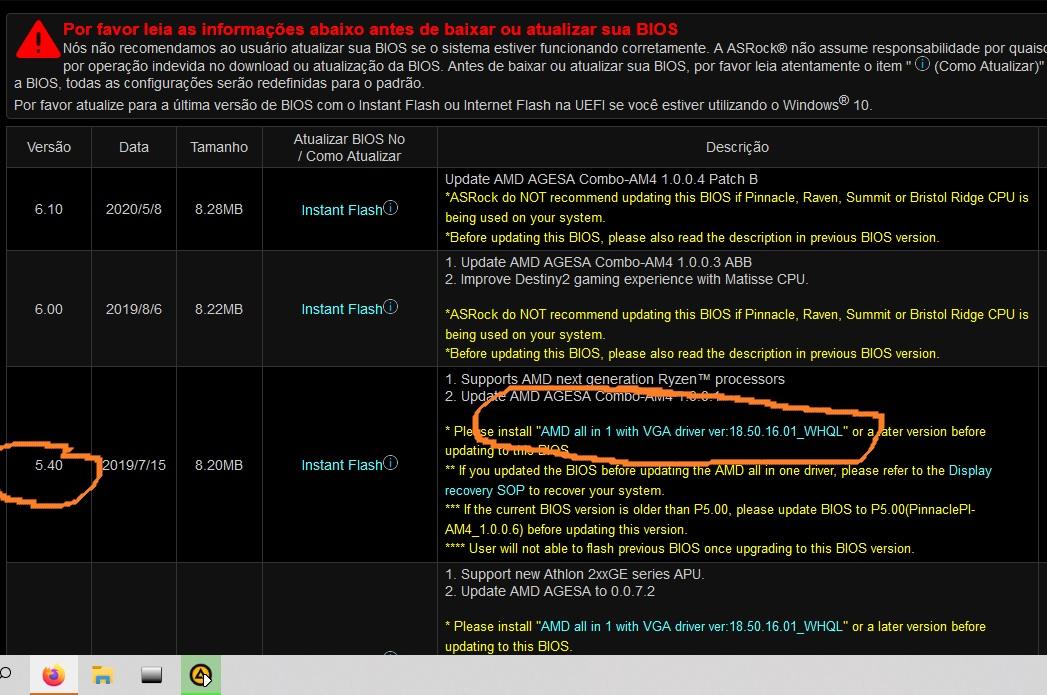Open the Display recovery SOP link
Image resolution: width=1047 pixels, height=695 pixels.
[x=718, y=480]
